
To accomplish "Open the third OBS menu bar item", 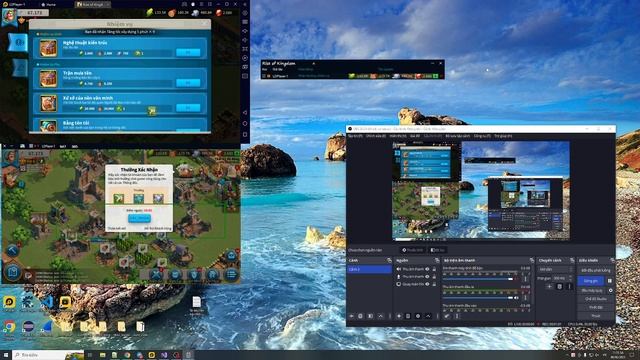I will coord(398,136).
